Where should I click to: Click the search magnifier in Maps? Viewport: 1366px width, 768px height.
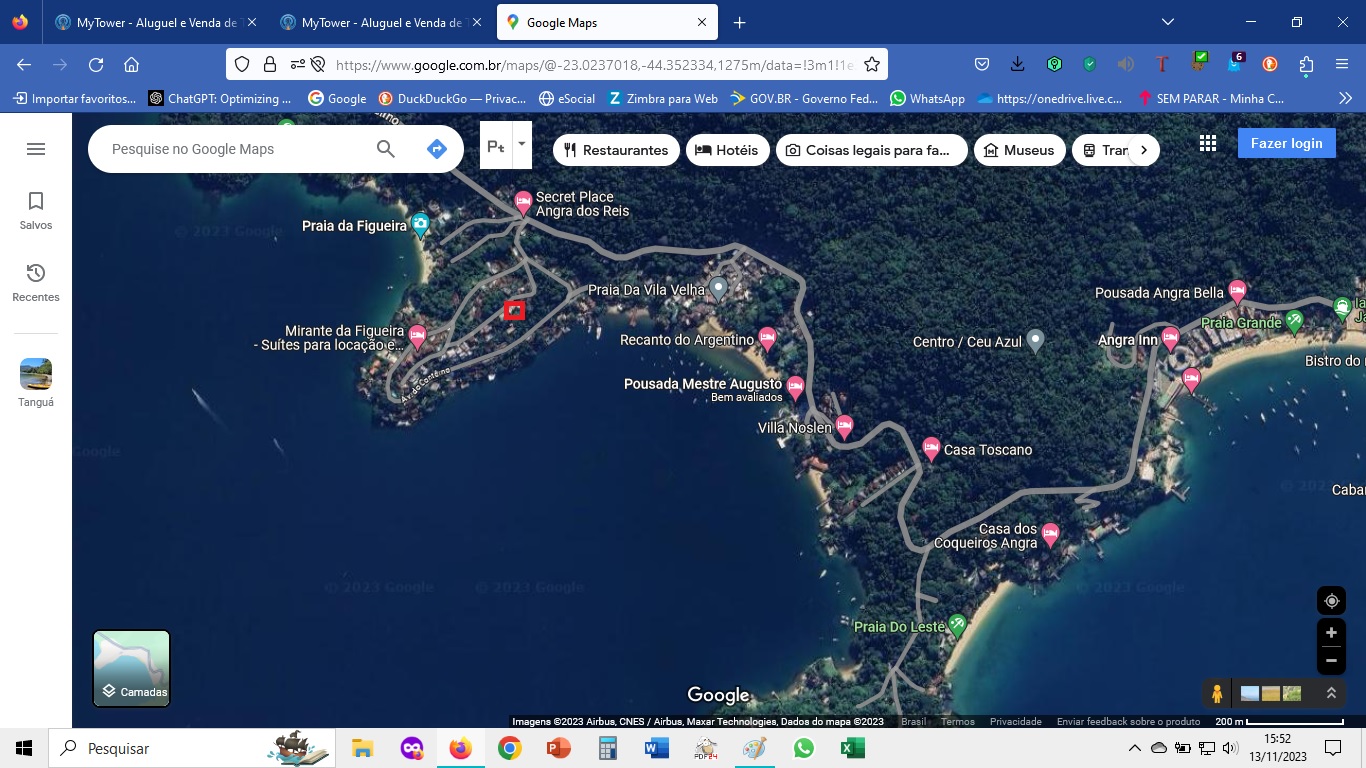tap(386, 149)
